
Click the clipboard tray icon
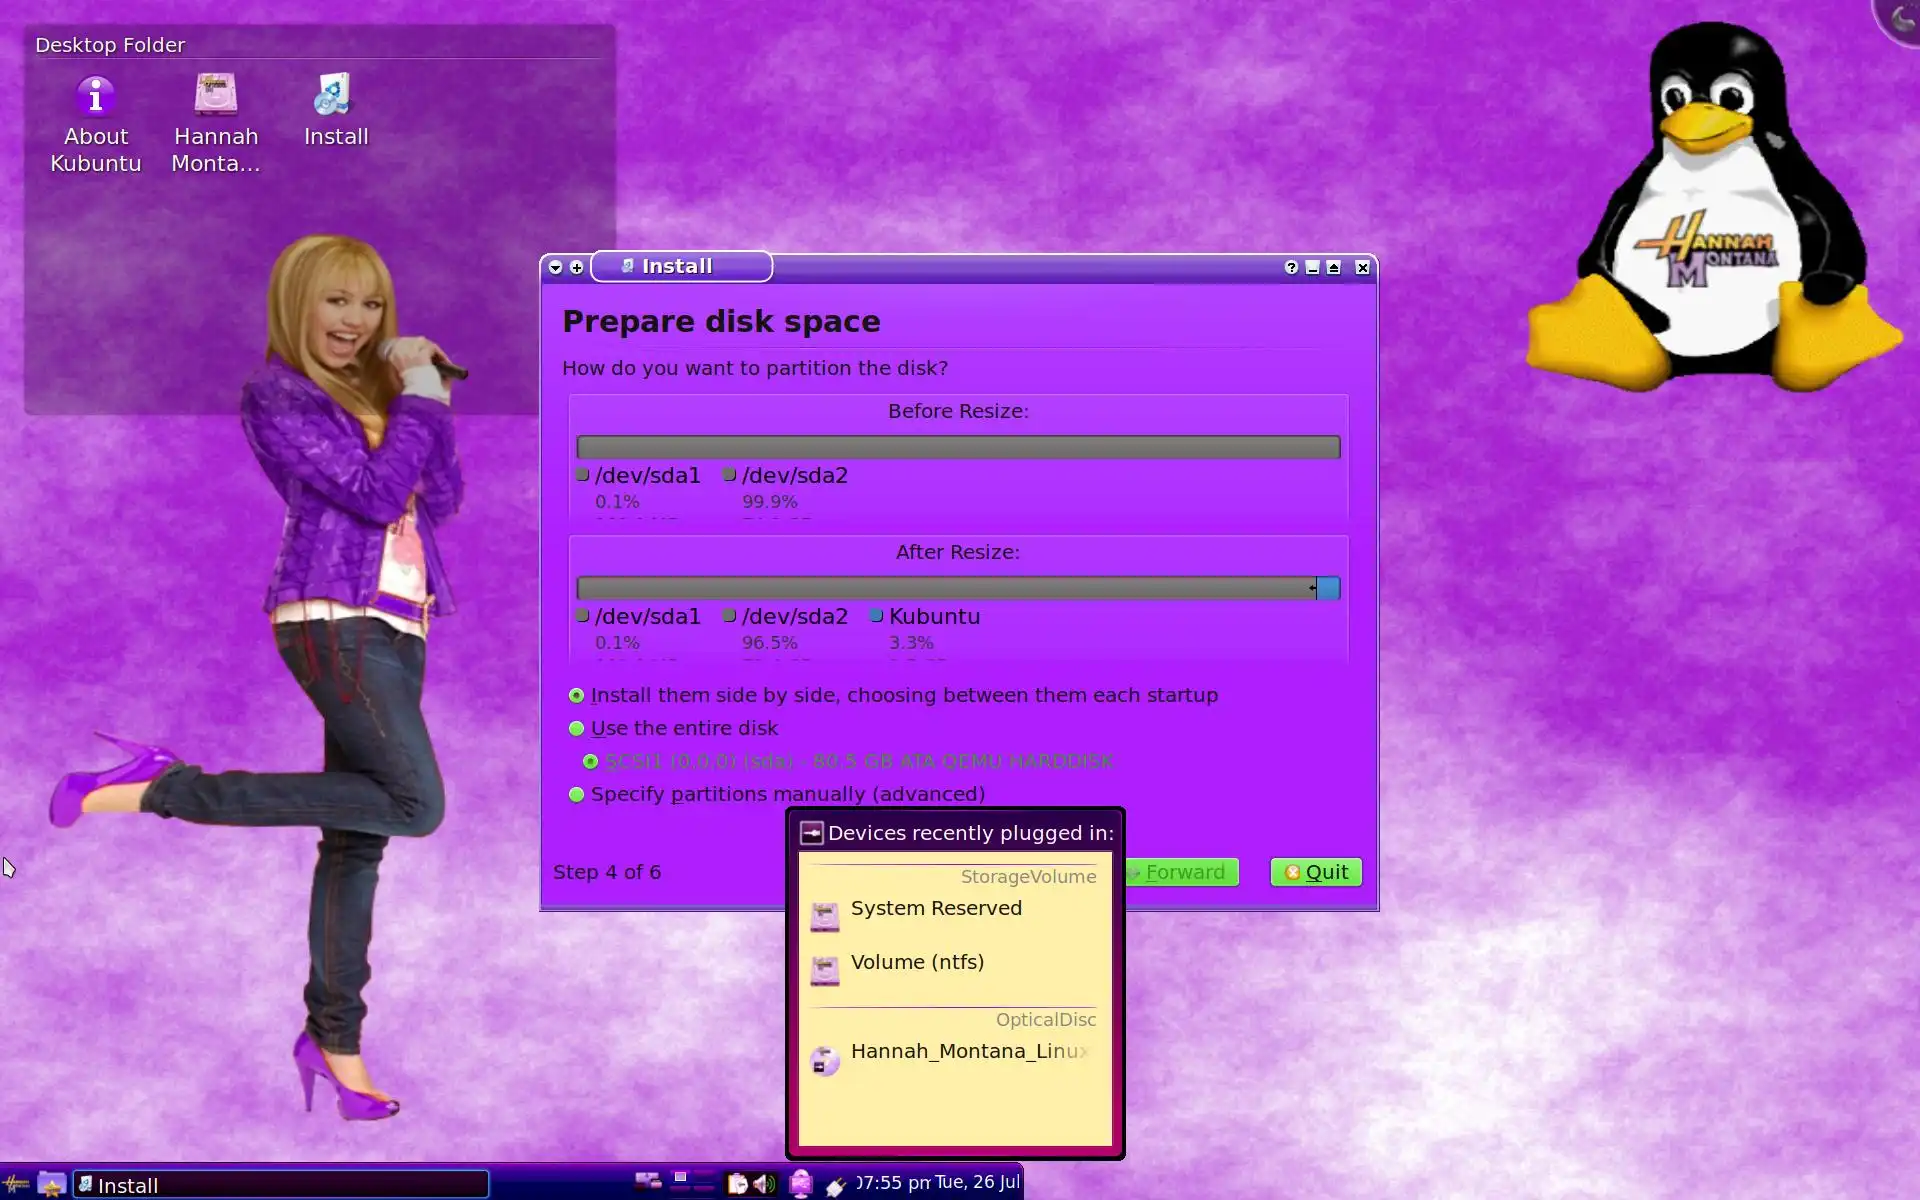[738, 1184]
